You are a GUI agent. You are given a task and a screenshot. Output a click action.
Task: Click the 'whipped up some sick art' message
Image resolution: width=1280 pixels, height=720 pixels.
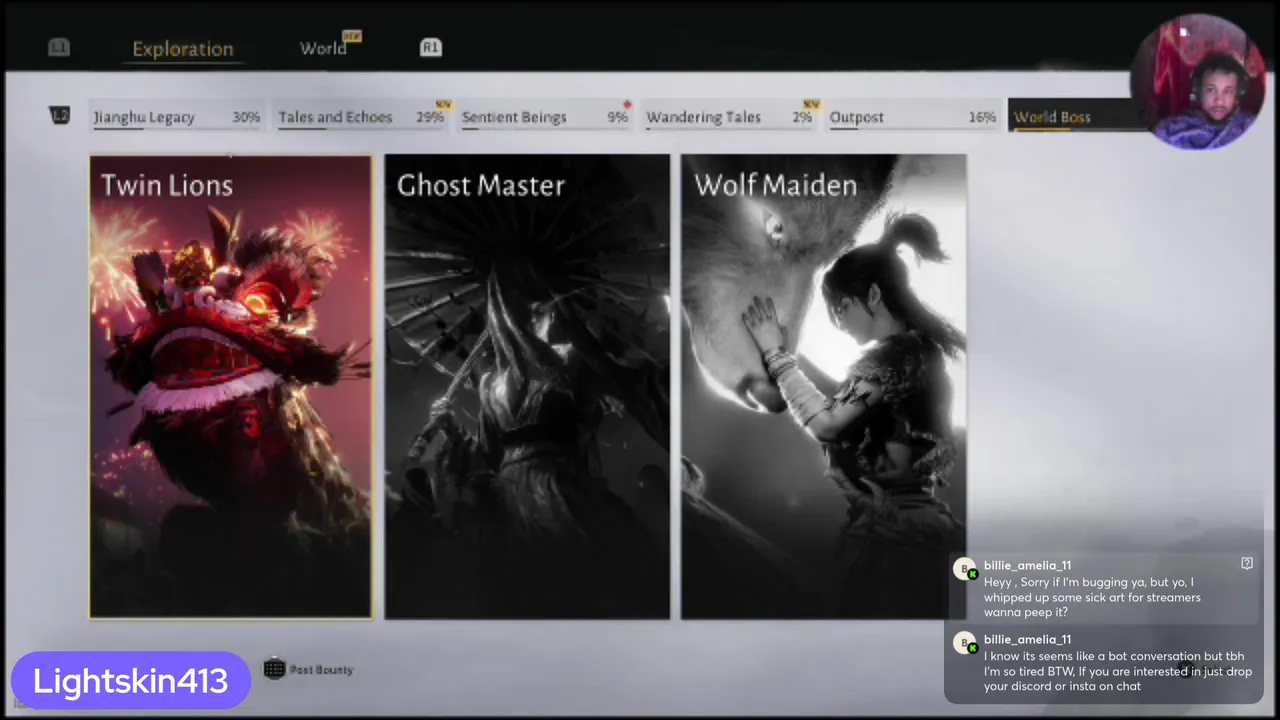coord(1092,597)
